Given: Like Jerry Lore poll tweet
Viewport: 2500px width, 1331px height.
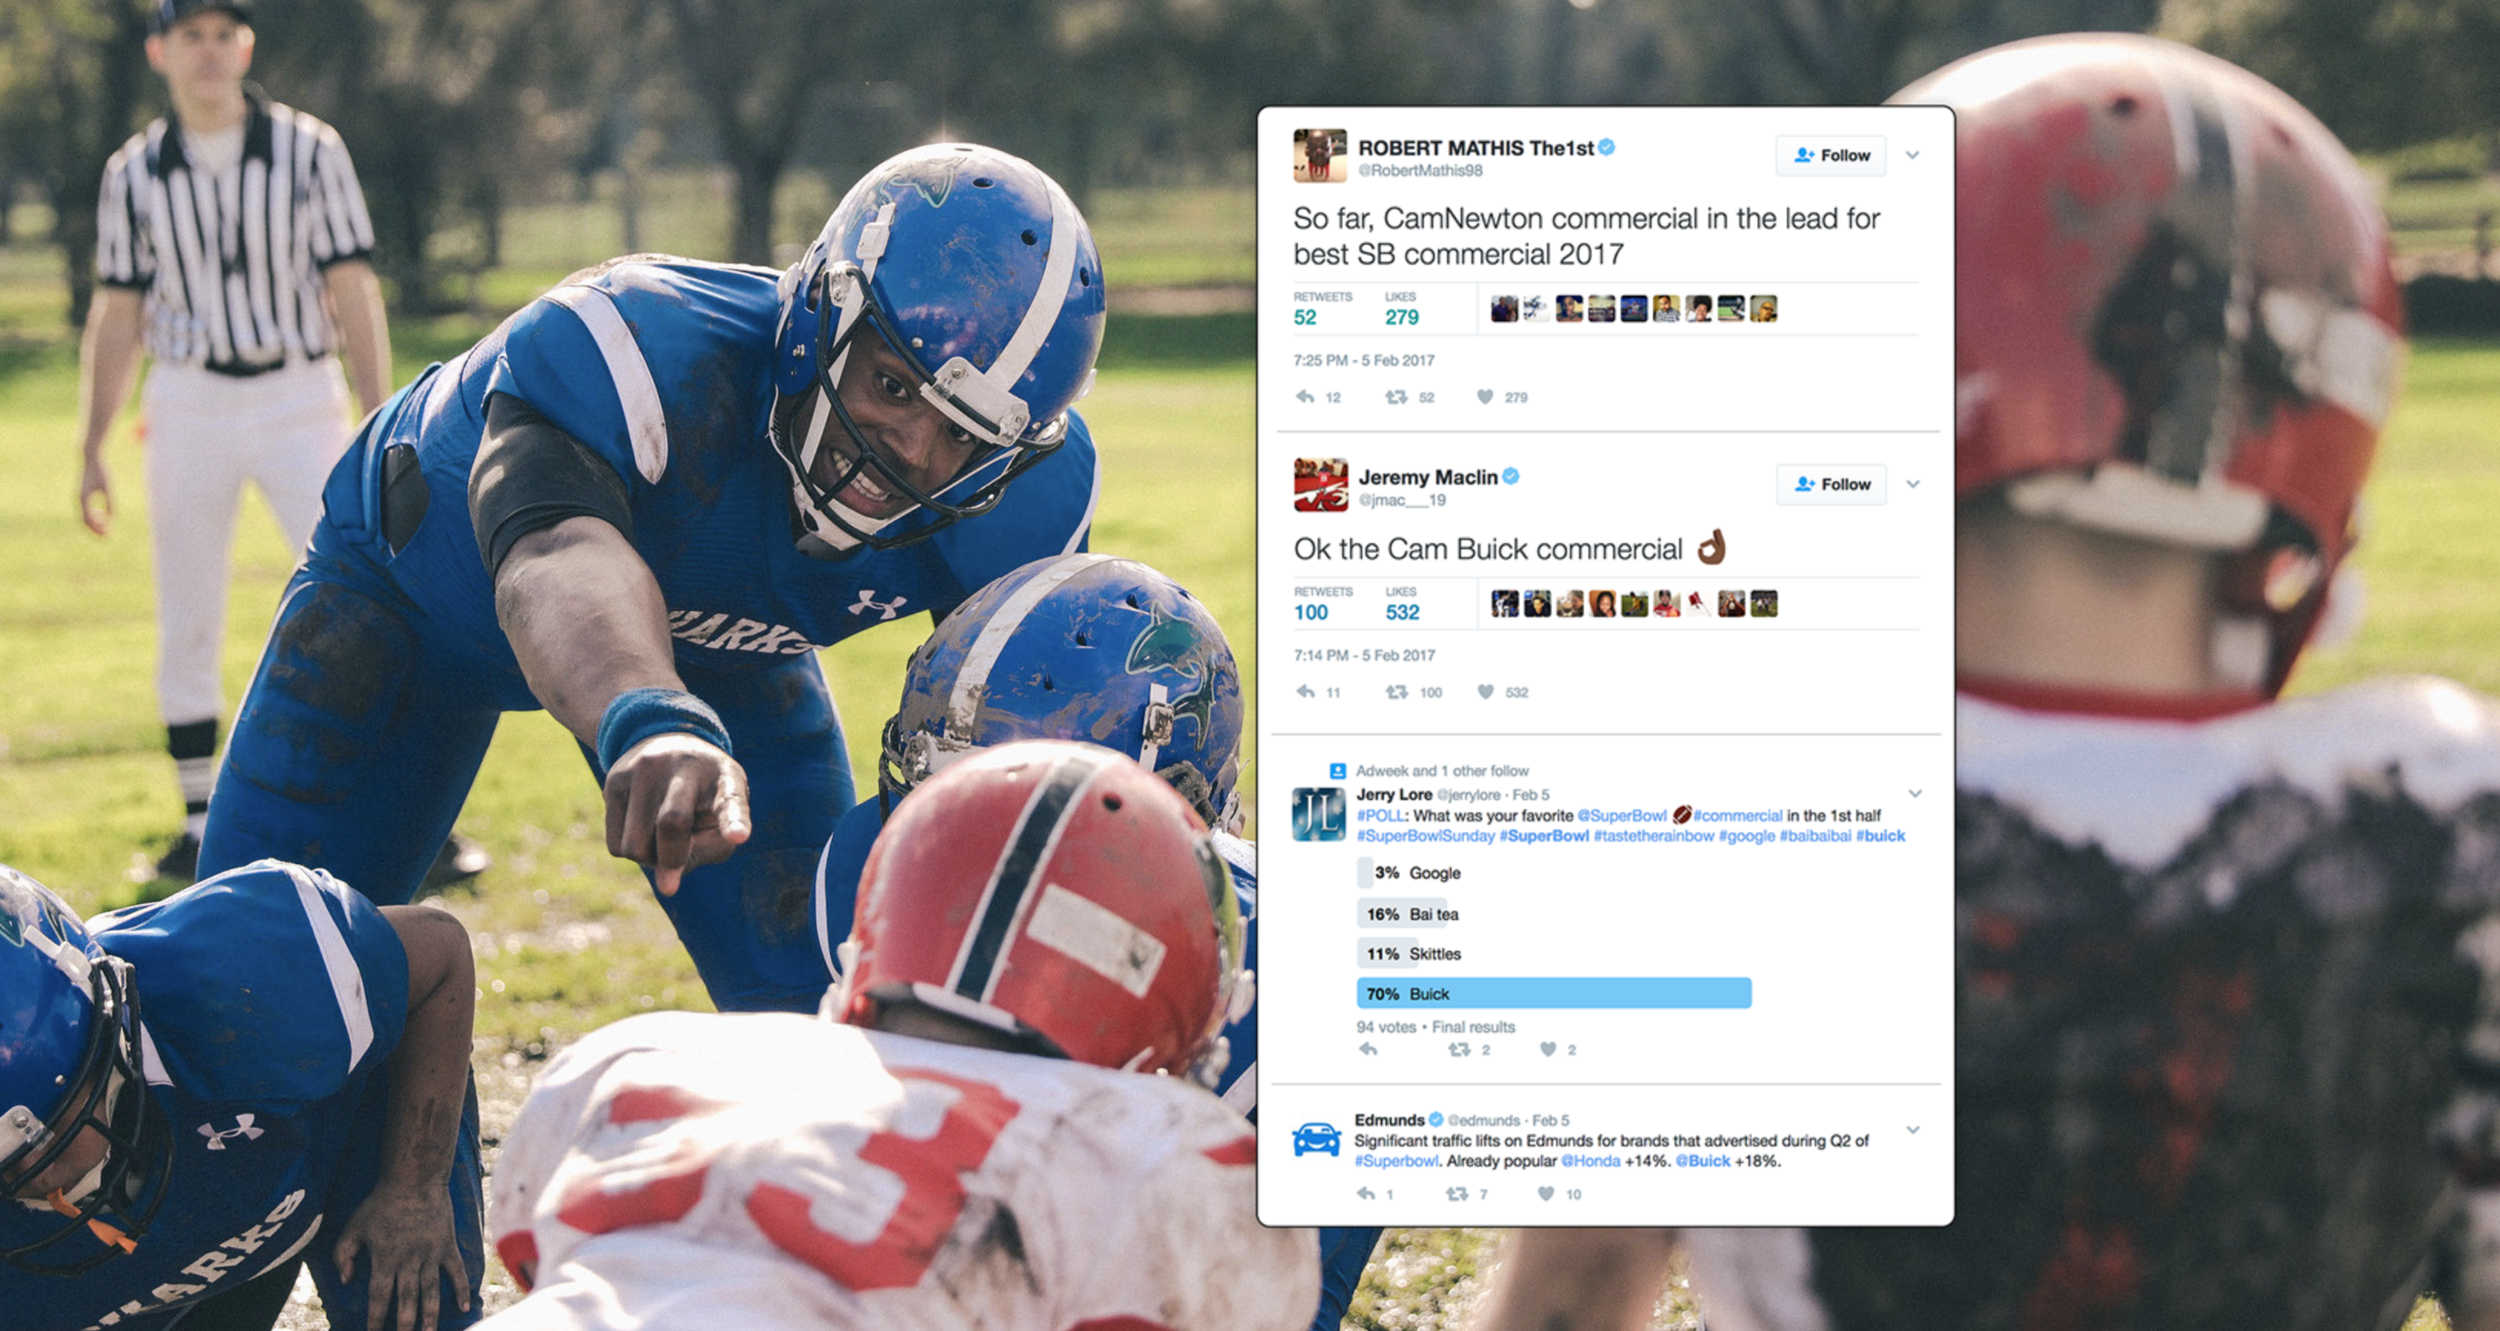Looking at the screenshot, I should tap(1548, 1049).
